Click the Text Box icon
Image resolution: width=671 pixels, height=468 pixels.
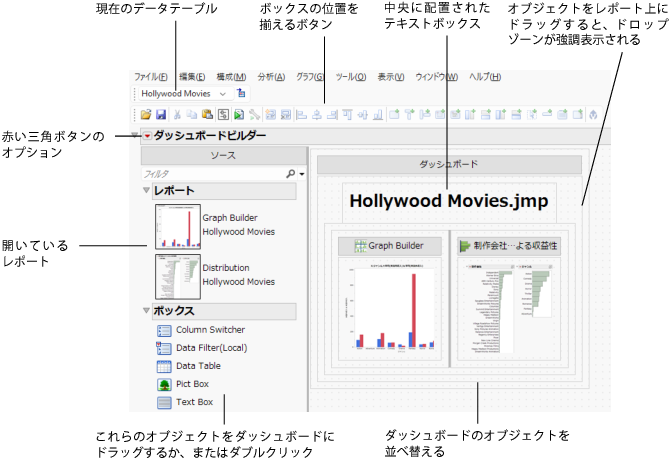click(164, 402)
